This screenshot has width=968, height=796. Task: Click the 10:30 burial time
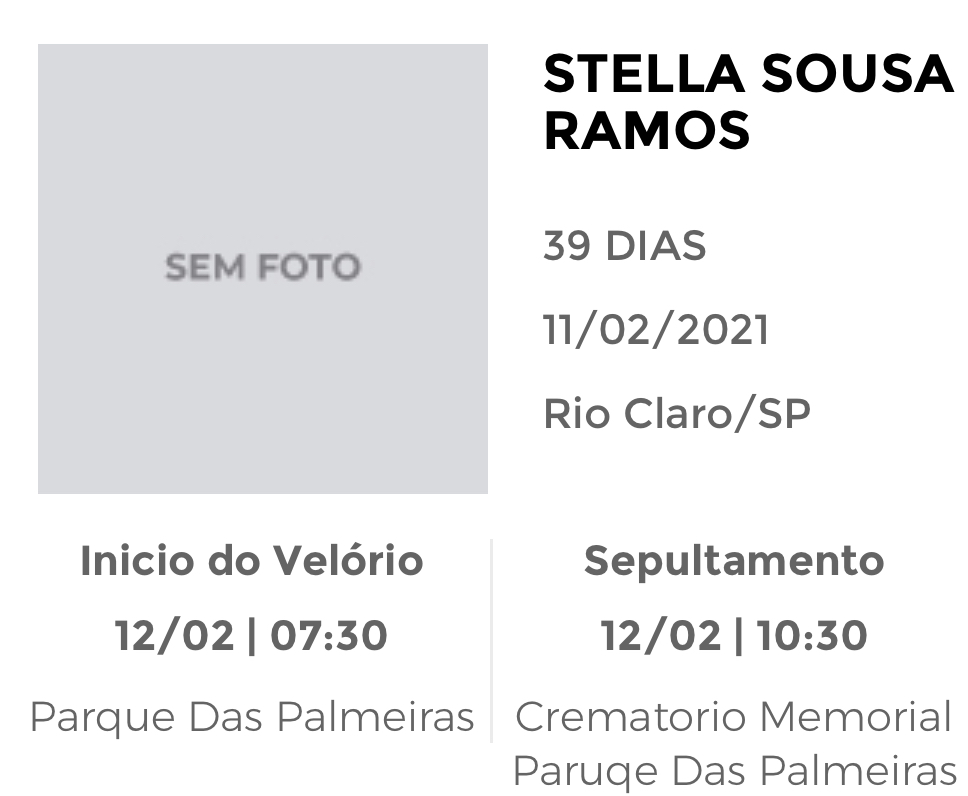tap(812, 635)
